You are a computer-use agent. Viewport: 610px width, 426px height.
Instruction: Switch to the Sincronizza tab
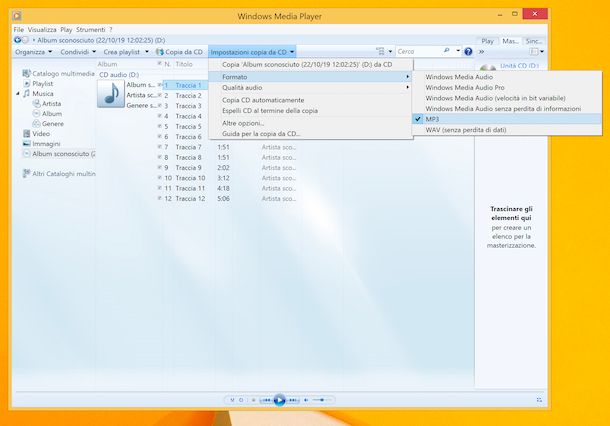pyautogui.click(x=533, y=41)
